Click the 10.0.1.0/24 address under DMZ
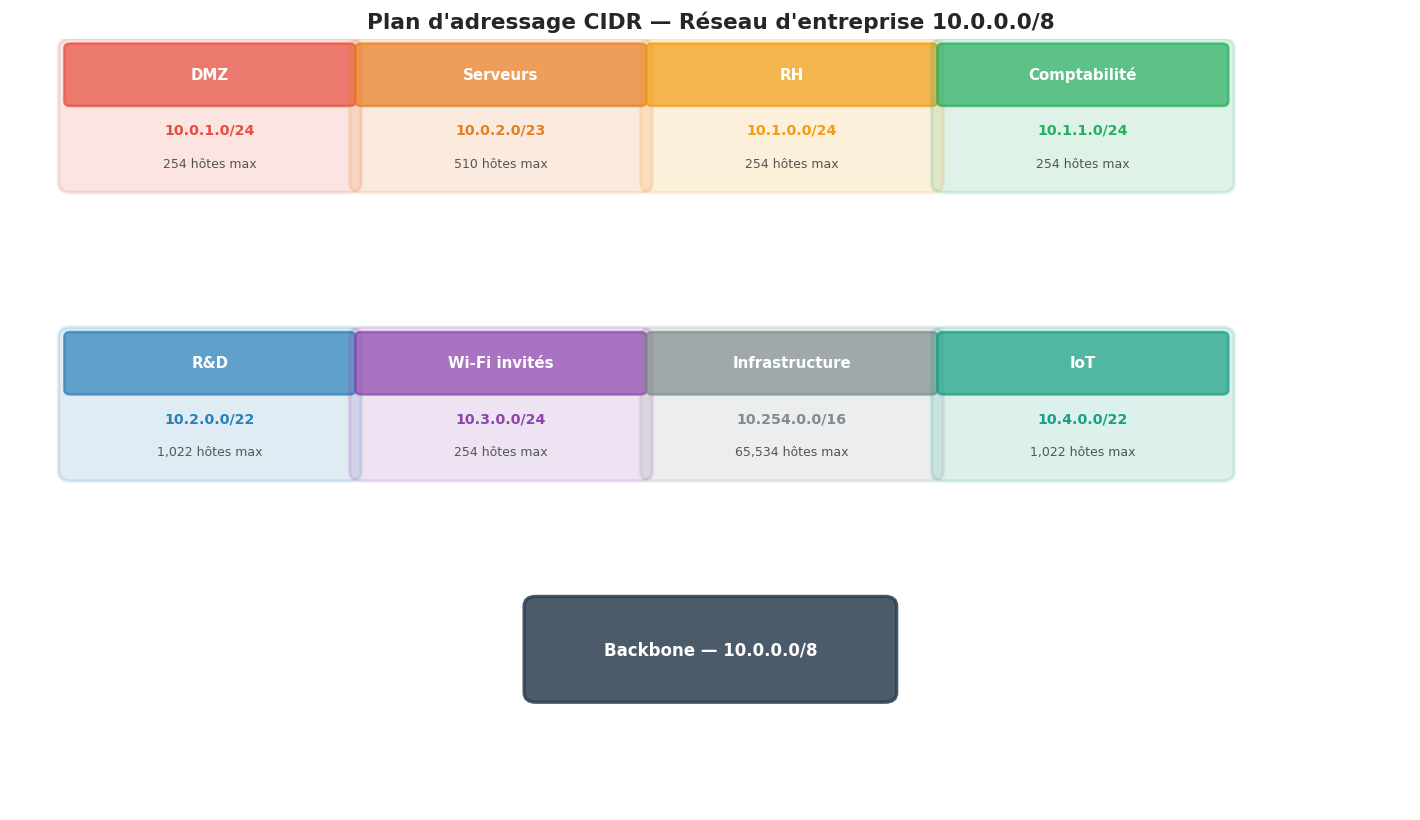Viewport: 1420px width, 820px height. [210, 131]
